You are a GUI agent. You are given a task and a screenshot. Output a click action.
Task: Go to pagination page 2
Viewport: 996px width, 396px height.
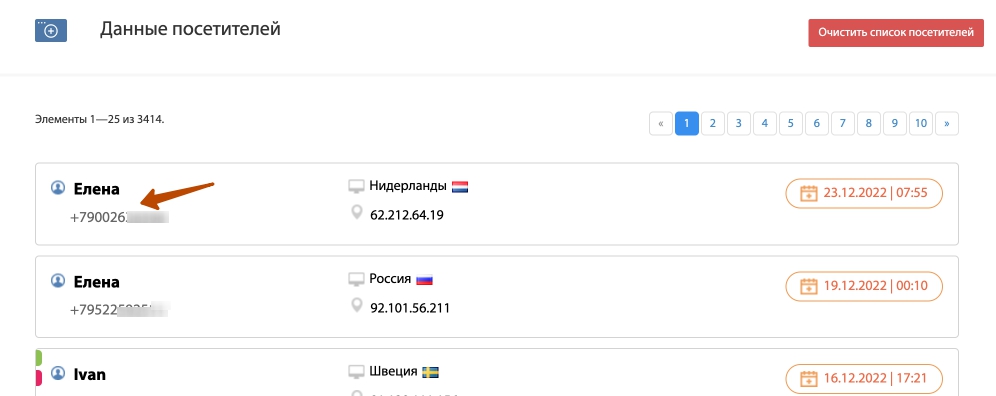[713, 123]
